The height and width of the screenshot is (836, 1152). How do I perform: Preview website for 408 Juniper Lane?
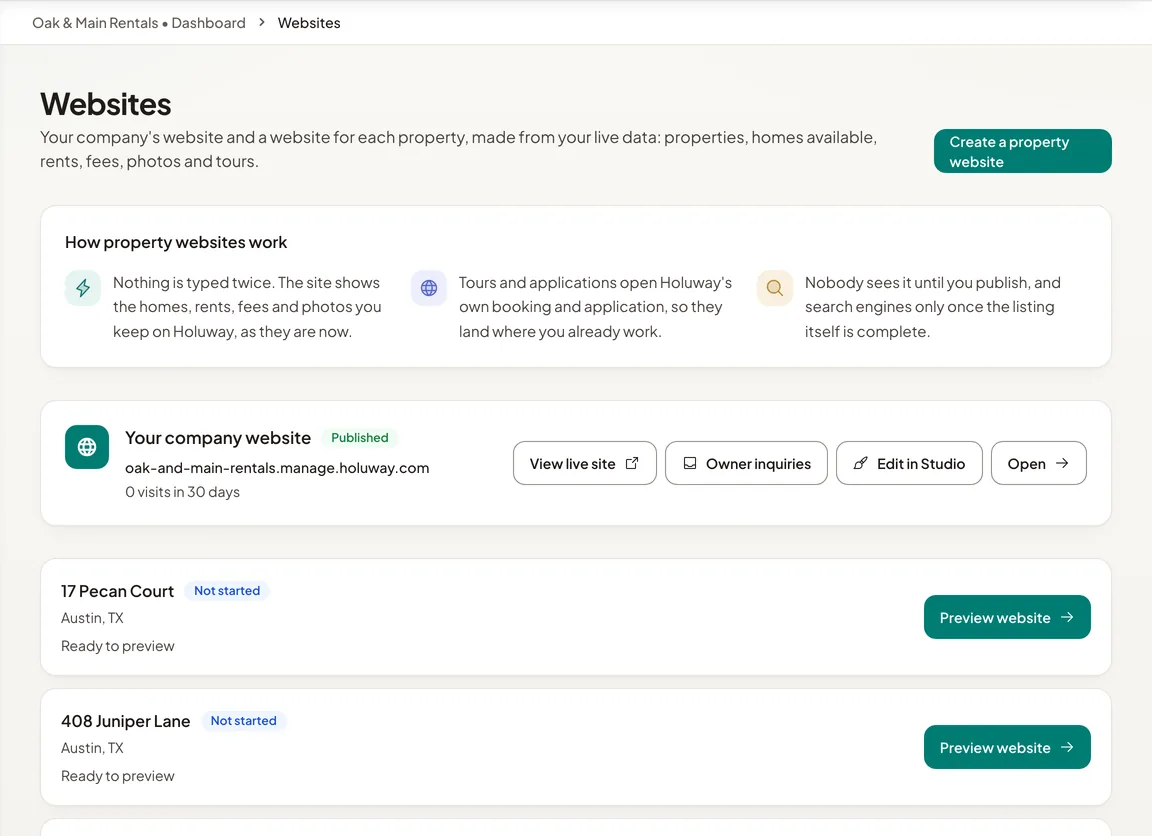pos(1007,747)
